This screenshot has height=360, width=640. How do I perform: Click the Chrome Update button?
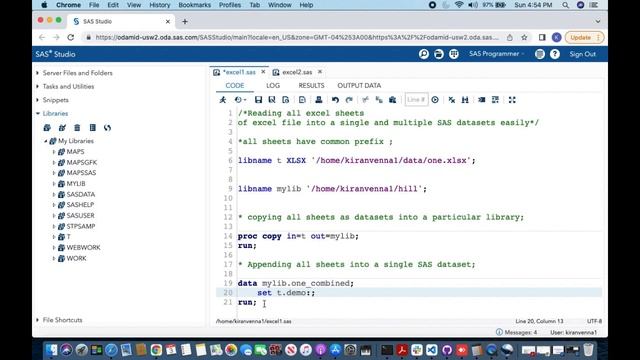[x=584, y=37]
